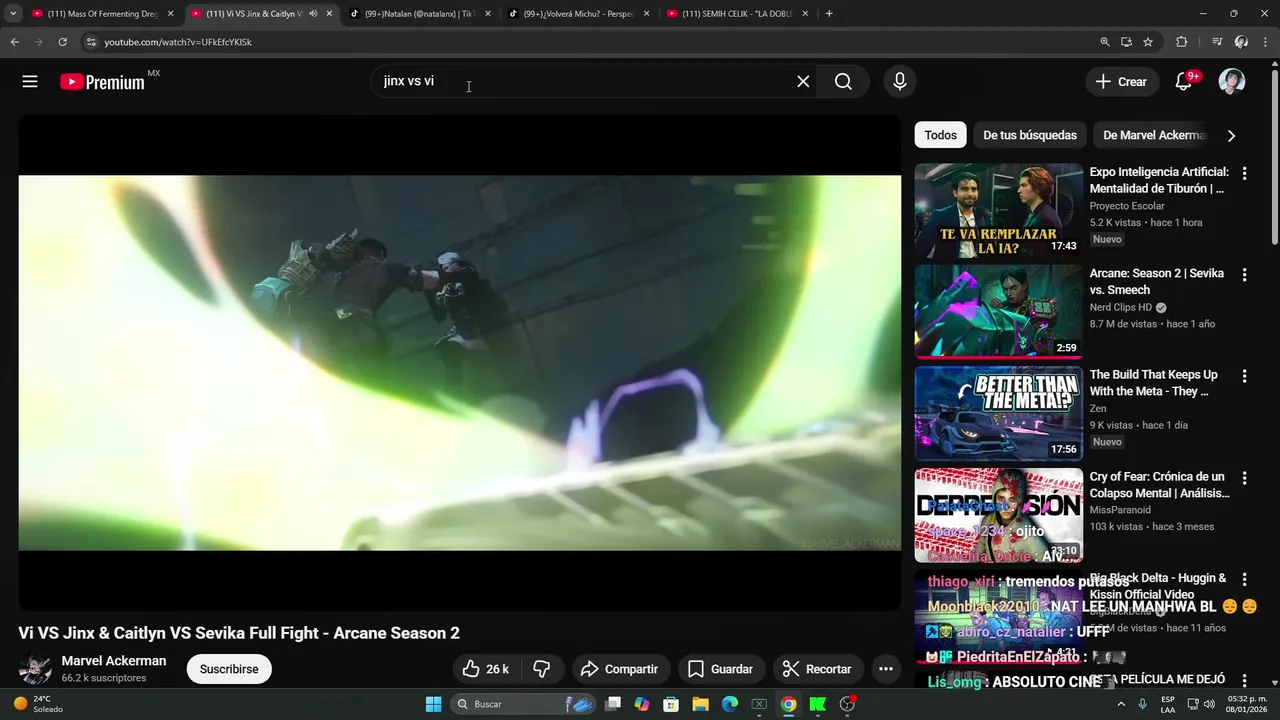
Task: Switch to ¿Volverá Michu? TikTok tab
Action: 577,14
